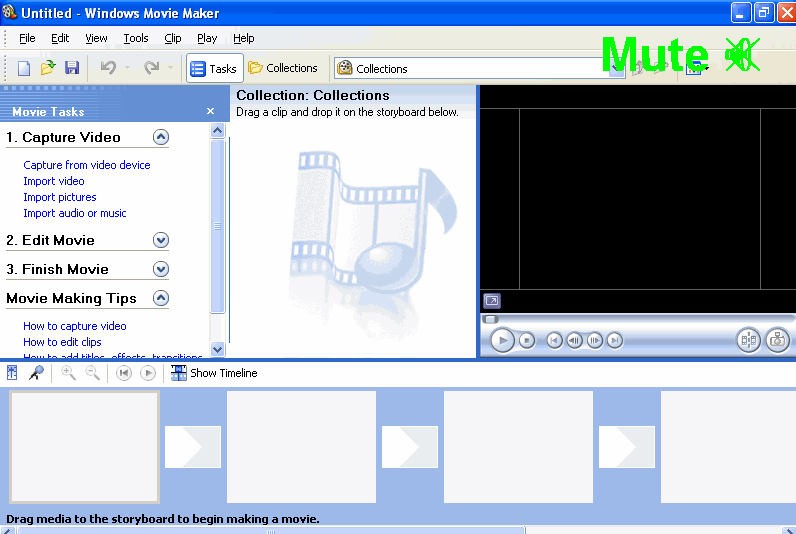The image size is (796, 534).
Task: Click the monitor Back button
Action: pyautogui.click(x=554, y=340)
